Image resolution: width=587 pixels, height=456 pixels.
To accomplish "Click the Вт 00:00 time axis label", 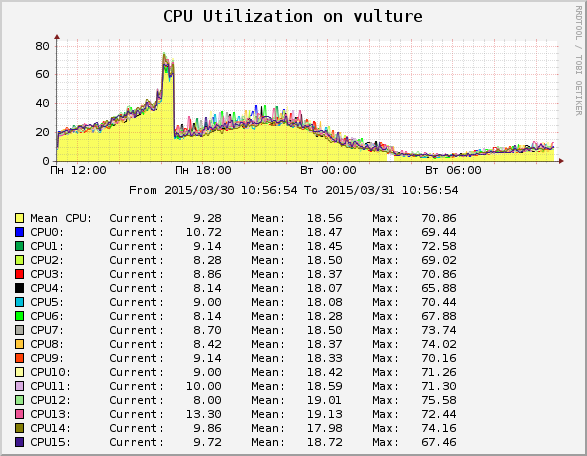I will tap(328, 171).
